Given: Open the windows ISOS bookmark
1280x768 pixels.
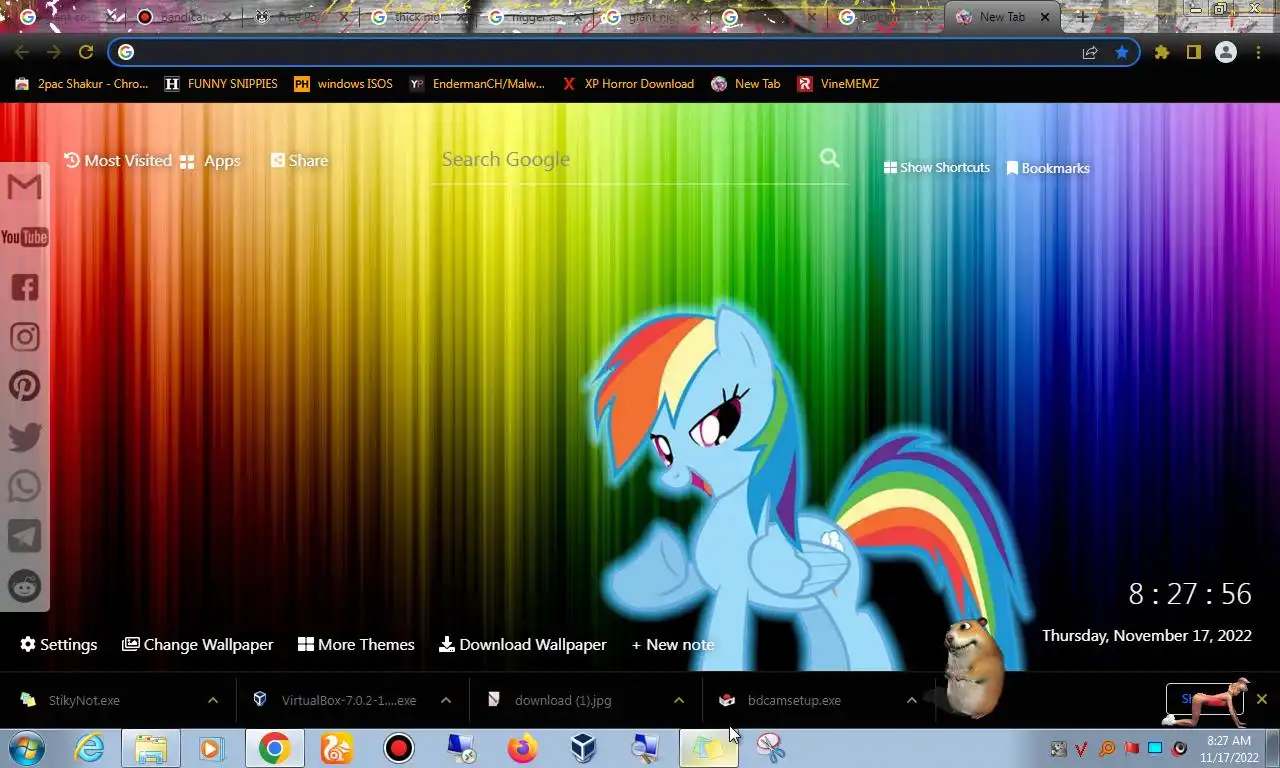Looking at the screenshot, I should [x=343, y=84].
